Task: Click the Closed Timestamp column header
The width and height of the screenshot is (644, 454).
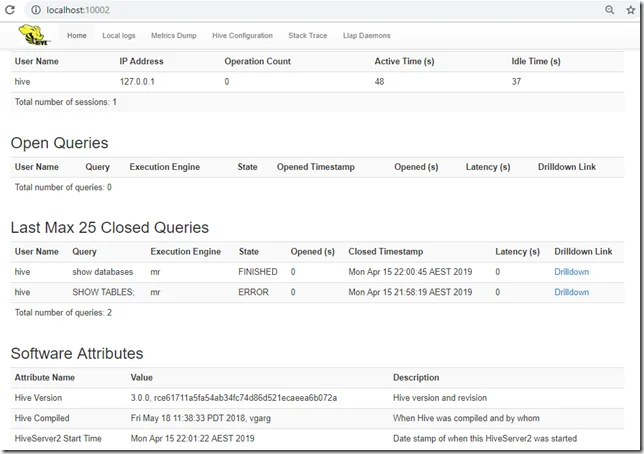Action: click(x=386, y=252)
